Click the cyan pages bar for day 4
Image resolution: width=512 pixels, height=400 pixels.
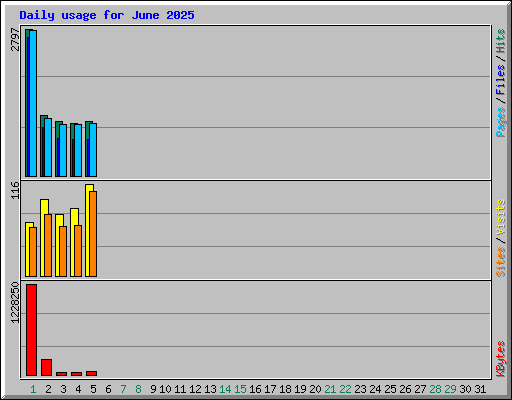78,150
